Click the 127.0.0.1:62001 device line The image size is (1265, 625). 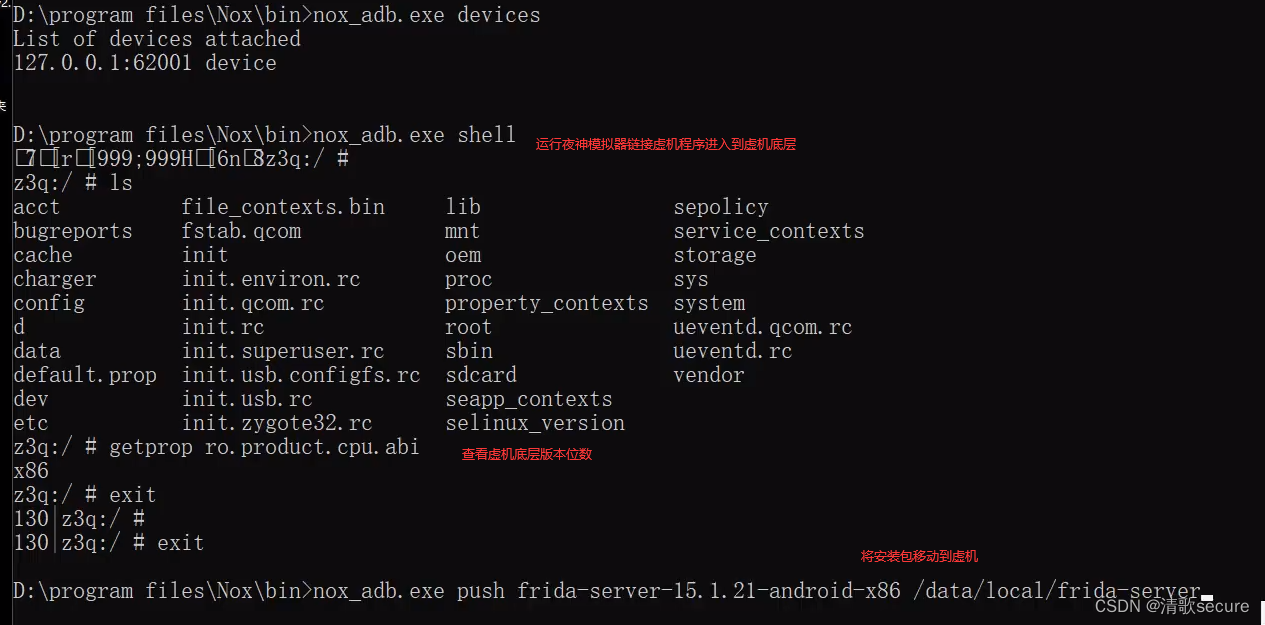144,63
